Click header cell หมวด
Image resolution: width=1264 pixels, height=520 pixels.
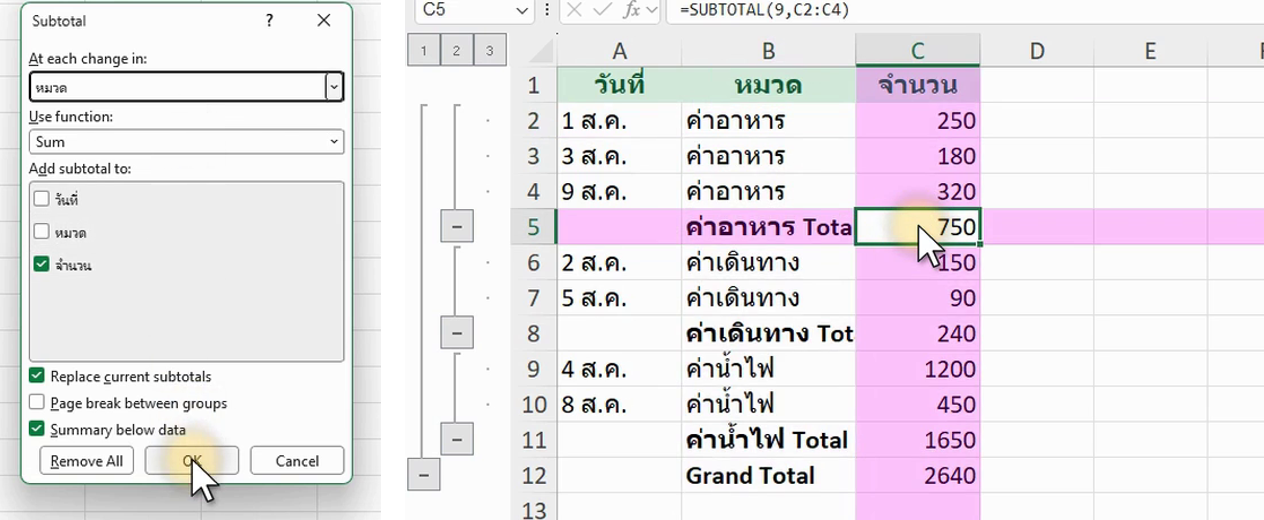pyautogui.click(x=768, y=85)
